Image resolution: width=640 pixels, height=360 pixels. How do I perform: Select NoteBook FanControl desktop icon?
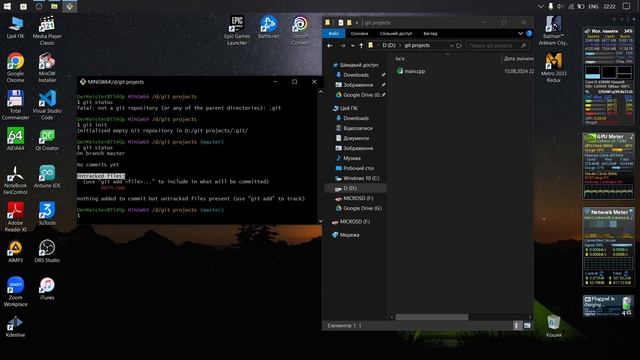15,180
